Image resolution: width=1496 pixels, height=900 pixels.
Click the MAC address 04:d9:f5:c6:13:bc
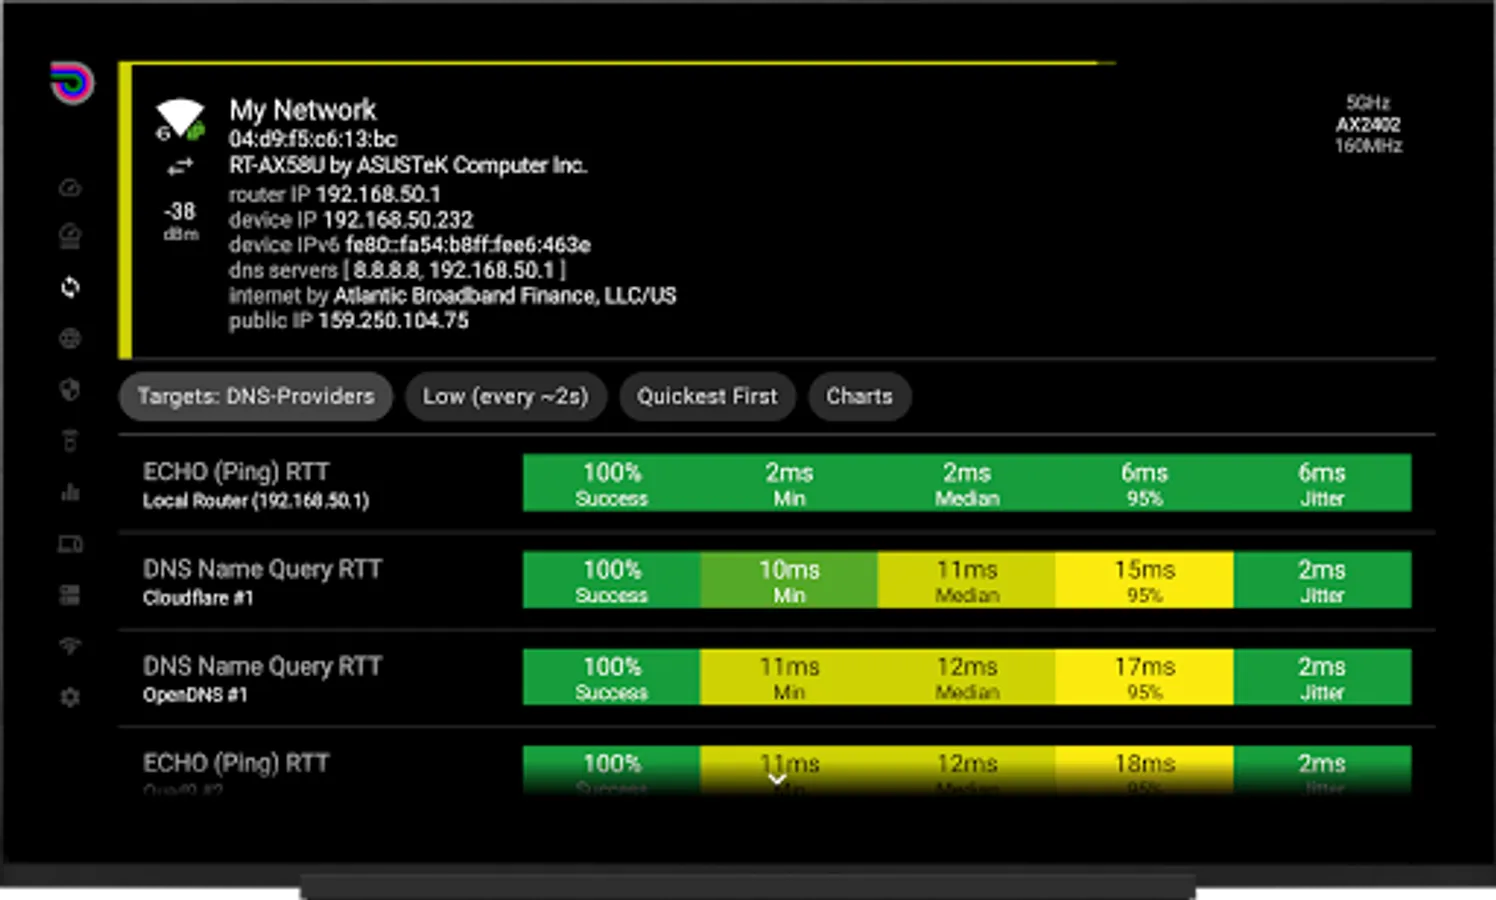point(313,139)
